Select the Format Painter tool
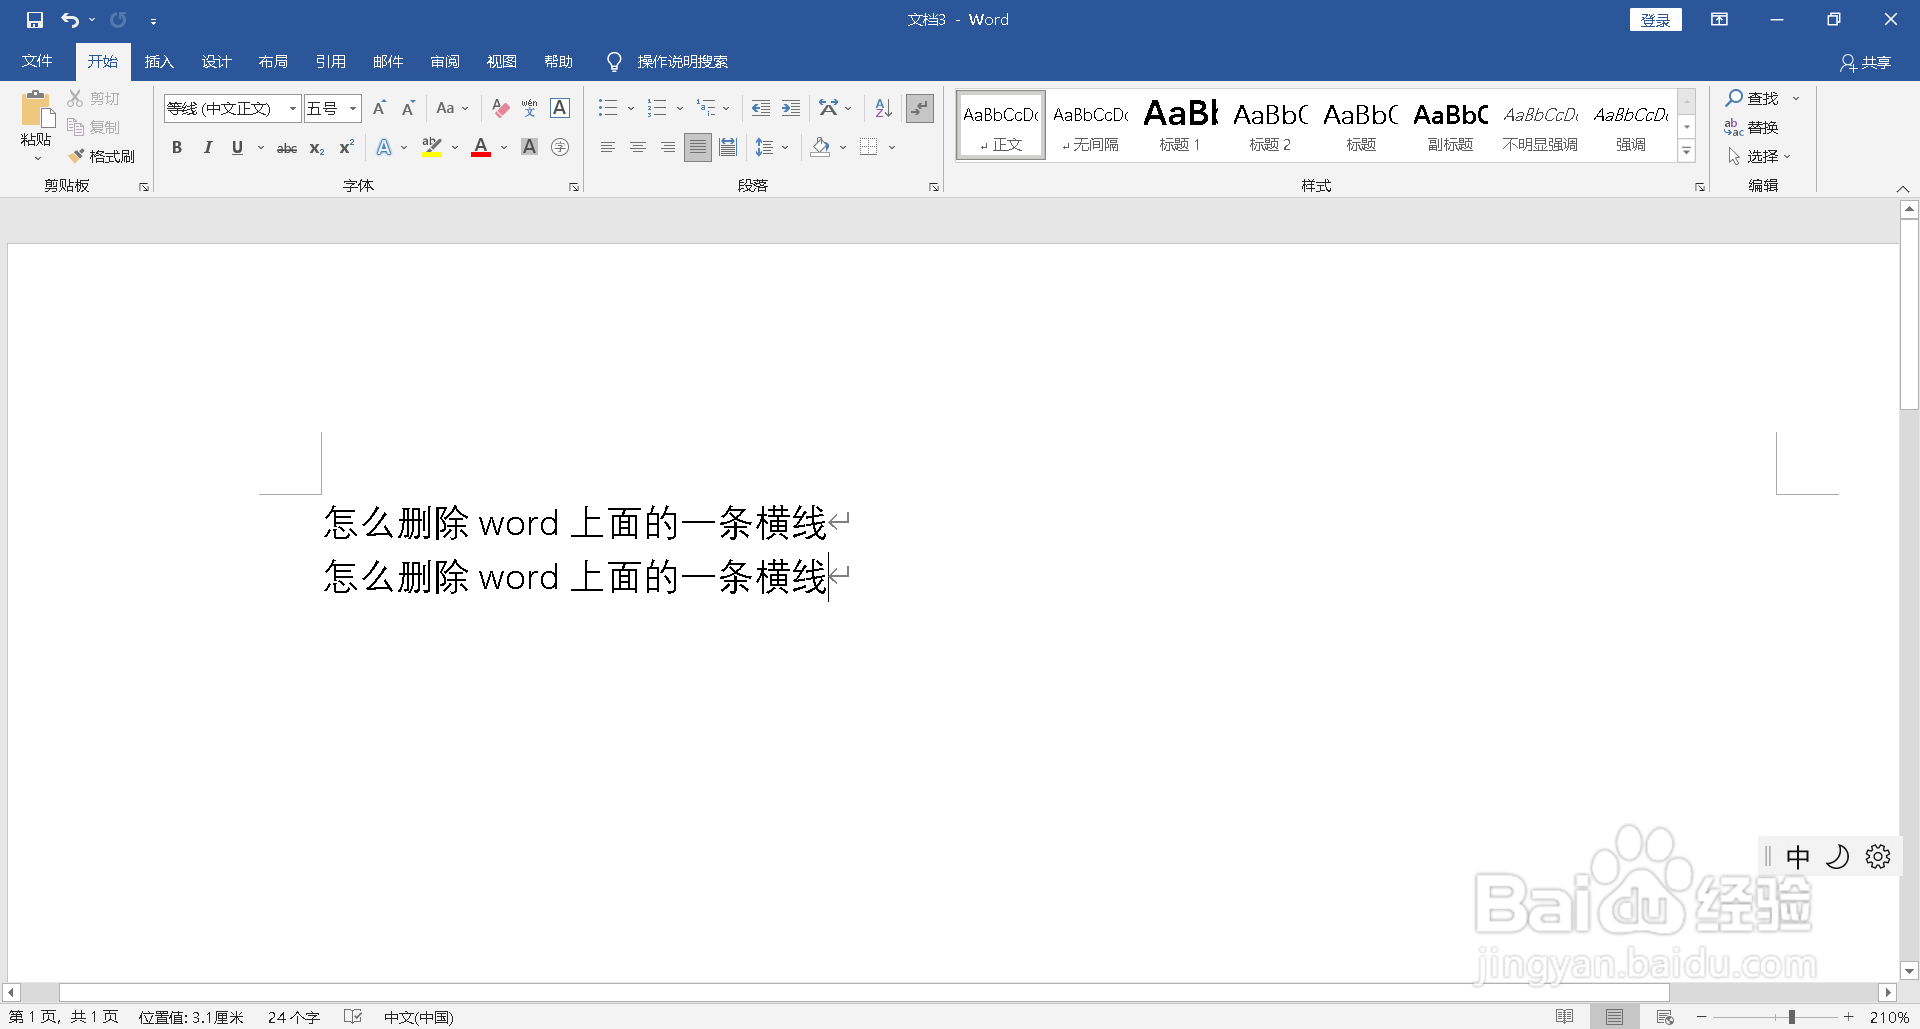 (102, 155)
